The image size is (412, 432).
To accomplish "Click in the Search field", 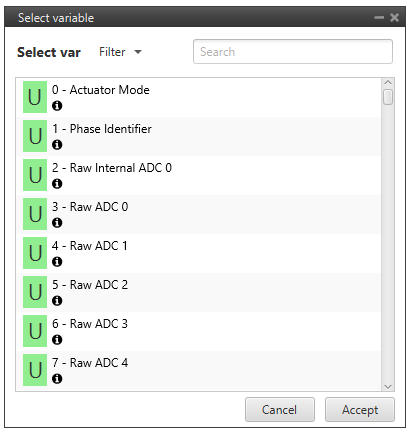I will coord(293,52).
